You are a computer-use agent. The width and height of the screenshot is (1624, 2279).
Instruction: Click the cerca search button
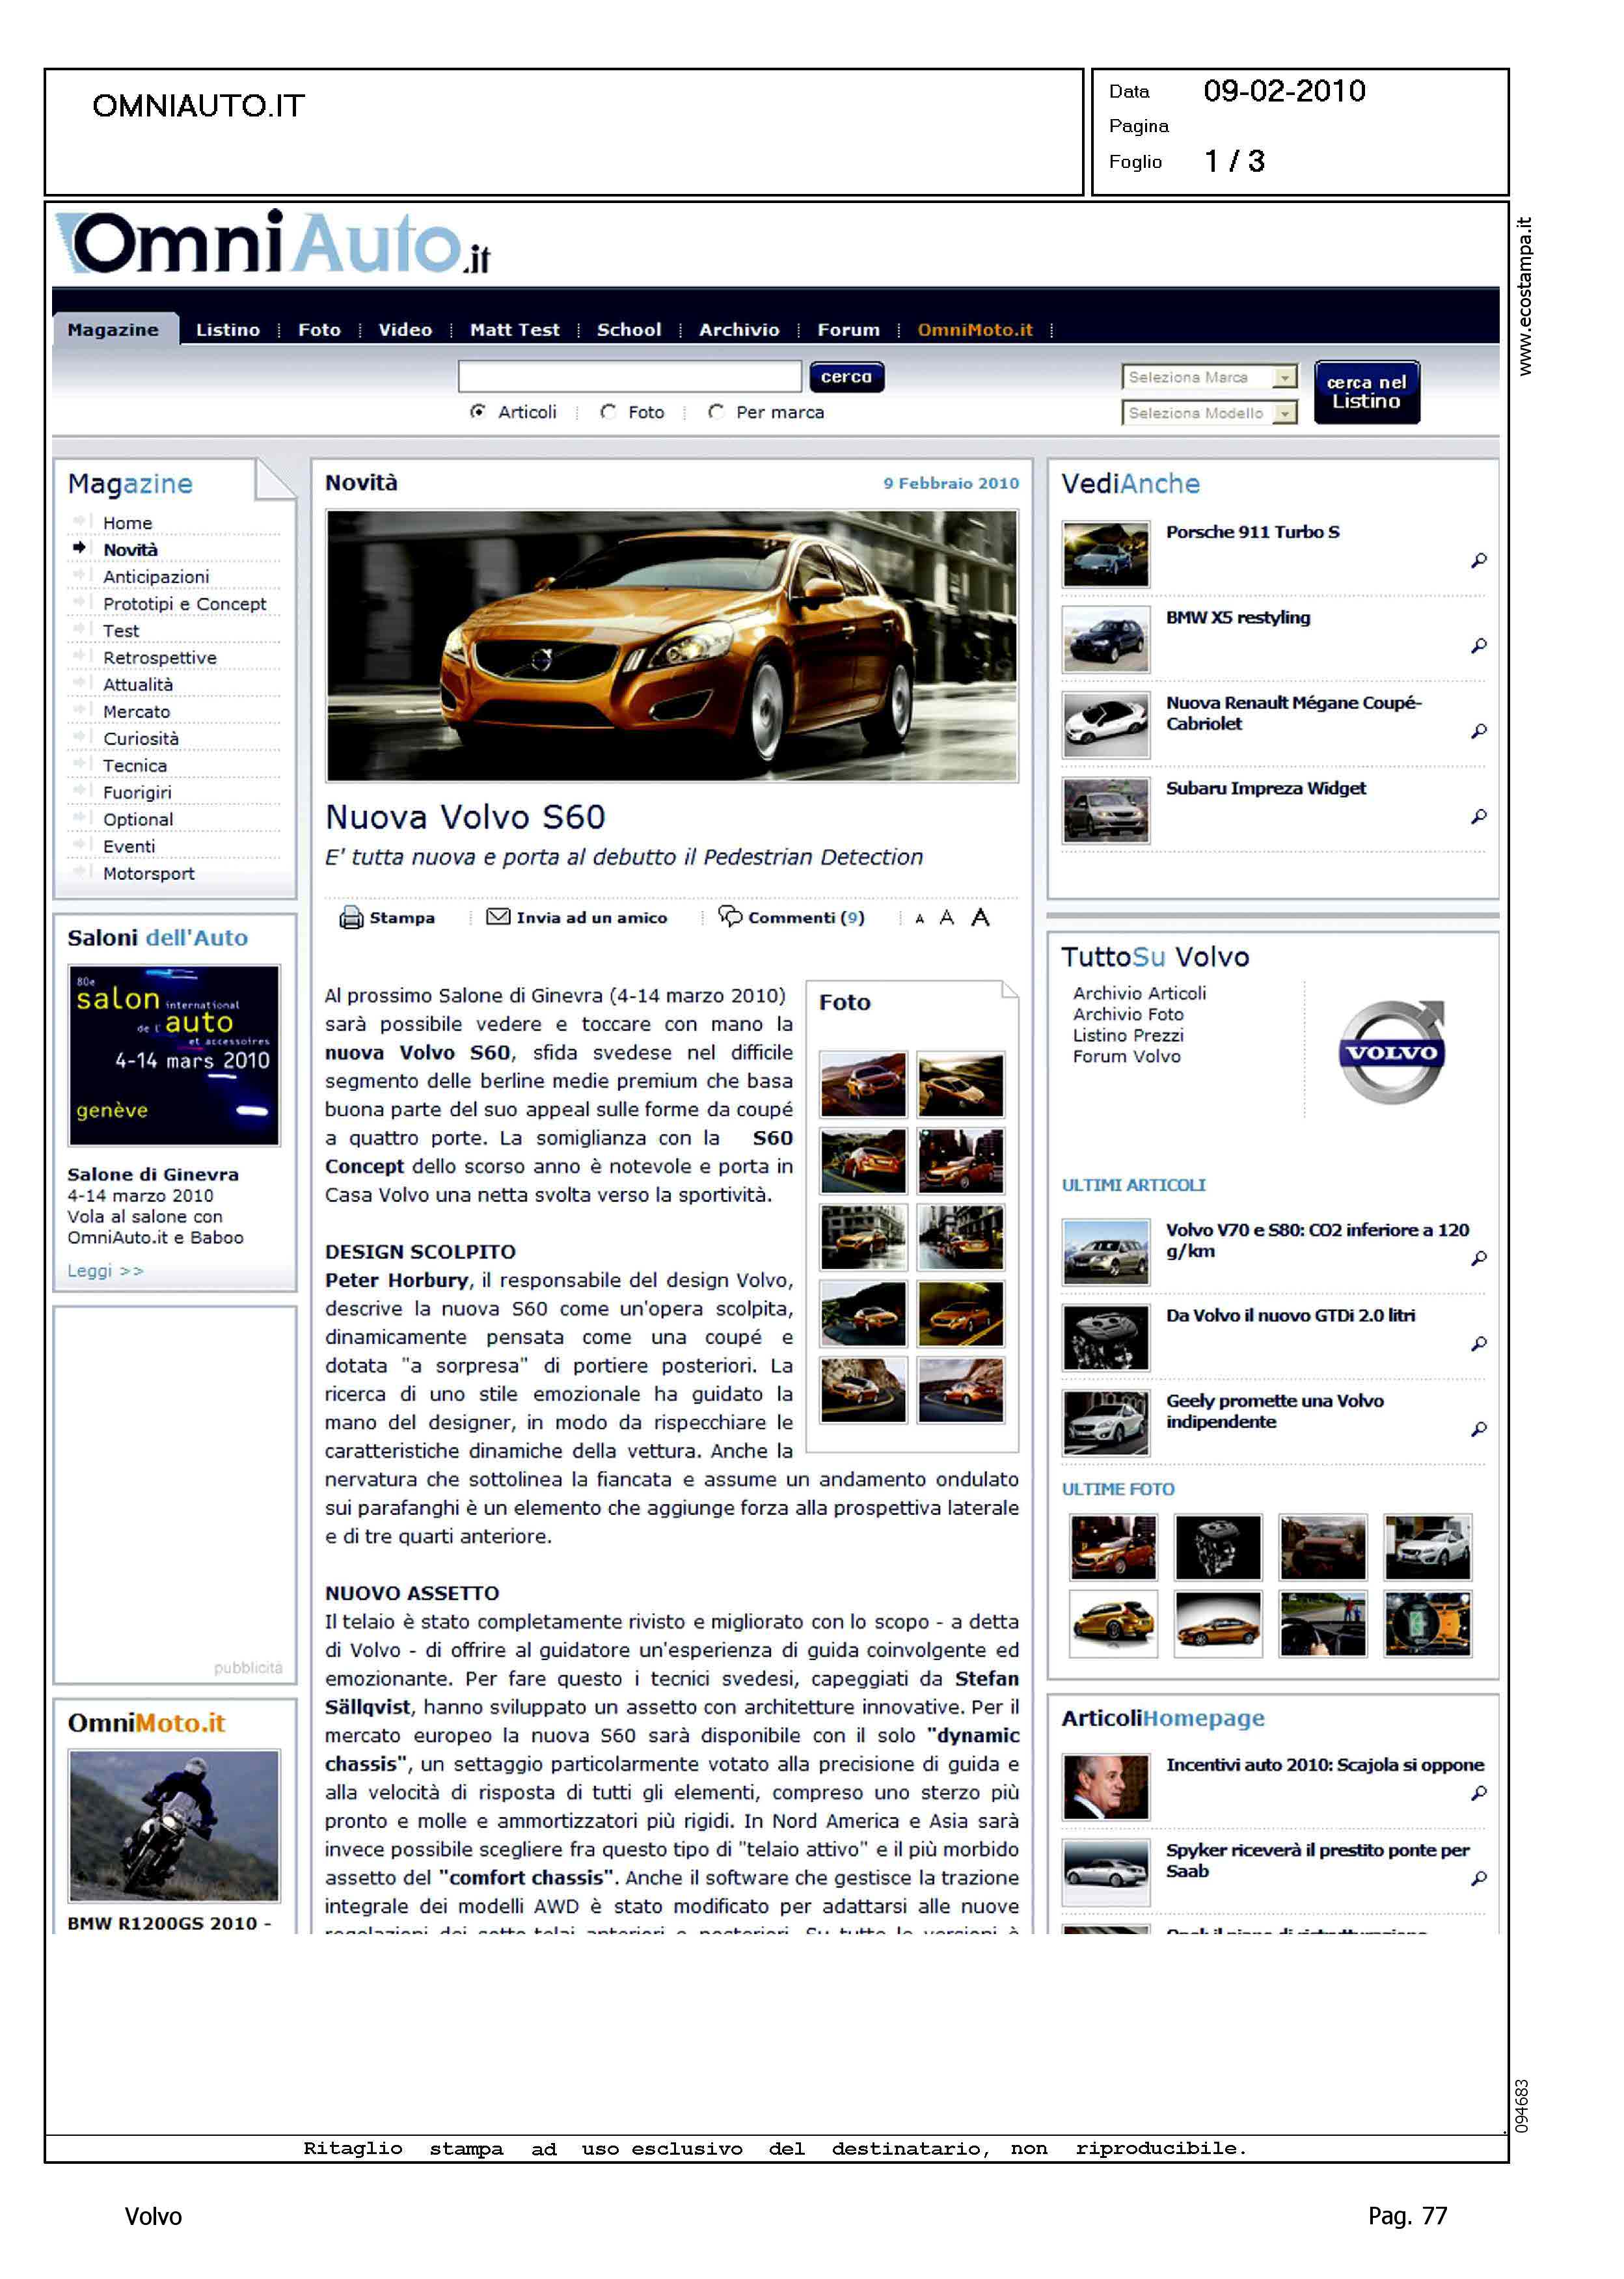[846, 377]
